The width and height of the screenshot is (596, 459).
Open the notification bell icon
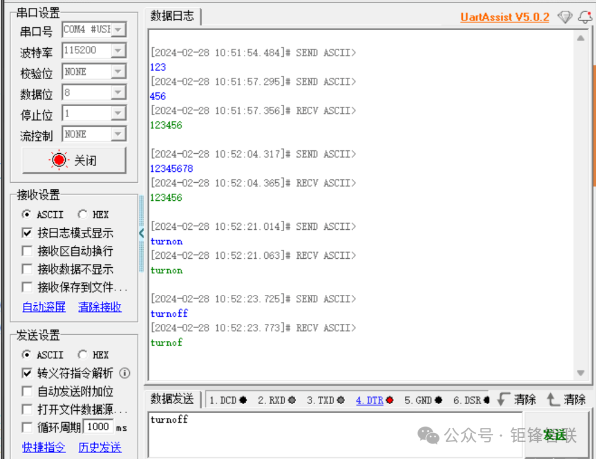pos(585,17)
